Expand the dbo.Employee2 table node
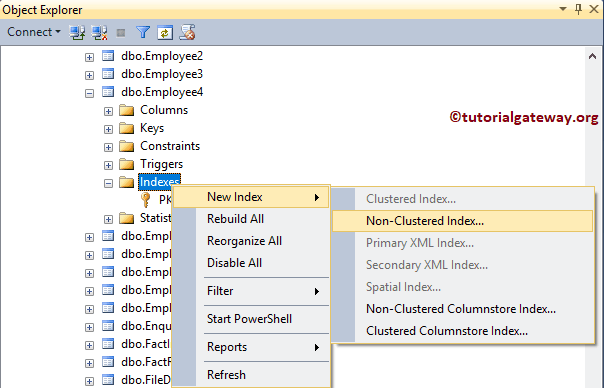604x388 pixels. click(x=89, y=57)
